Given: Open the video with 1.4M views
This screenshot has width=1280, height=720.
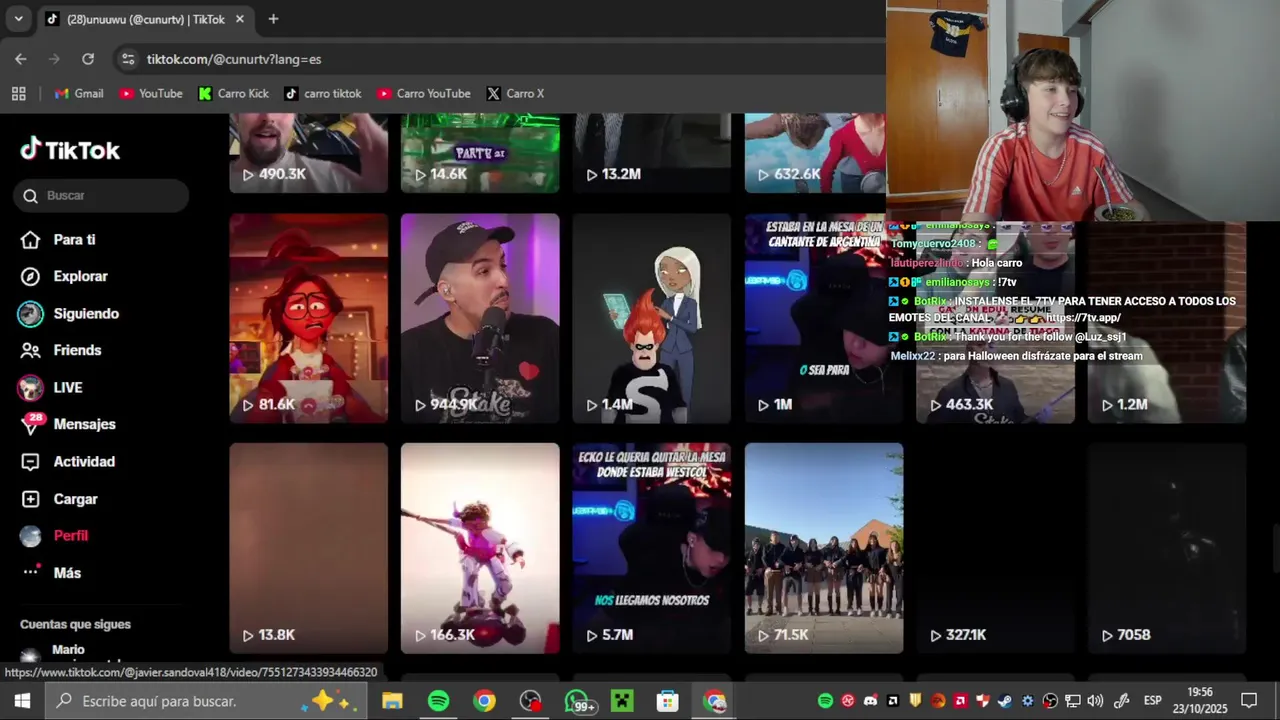Looking at the screenshot, I should pos(652,318).
